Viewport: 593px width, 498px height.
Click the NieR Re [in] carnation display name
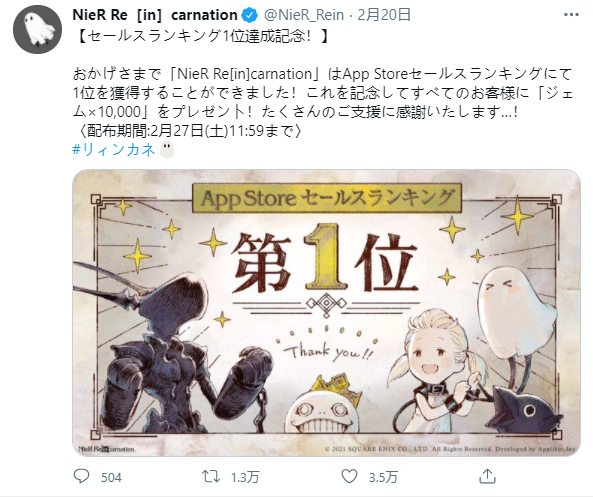[x=155, y=15]
